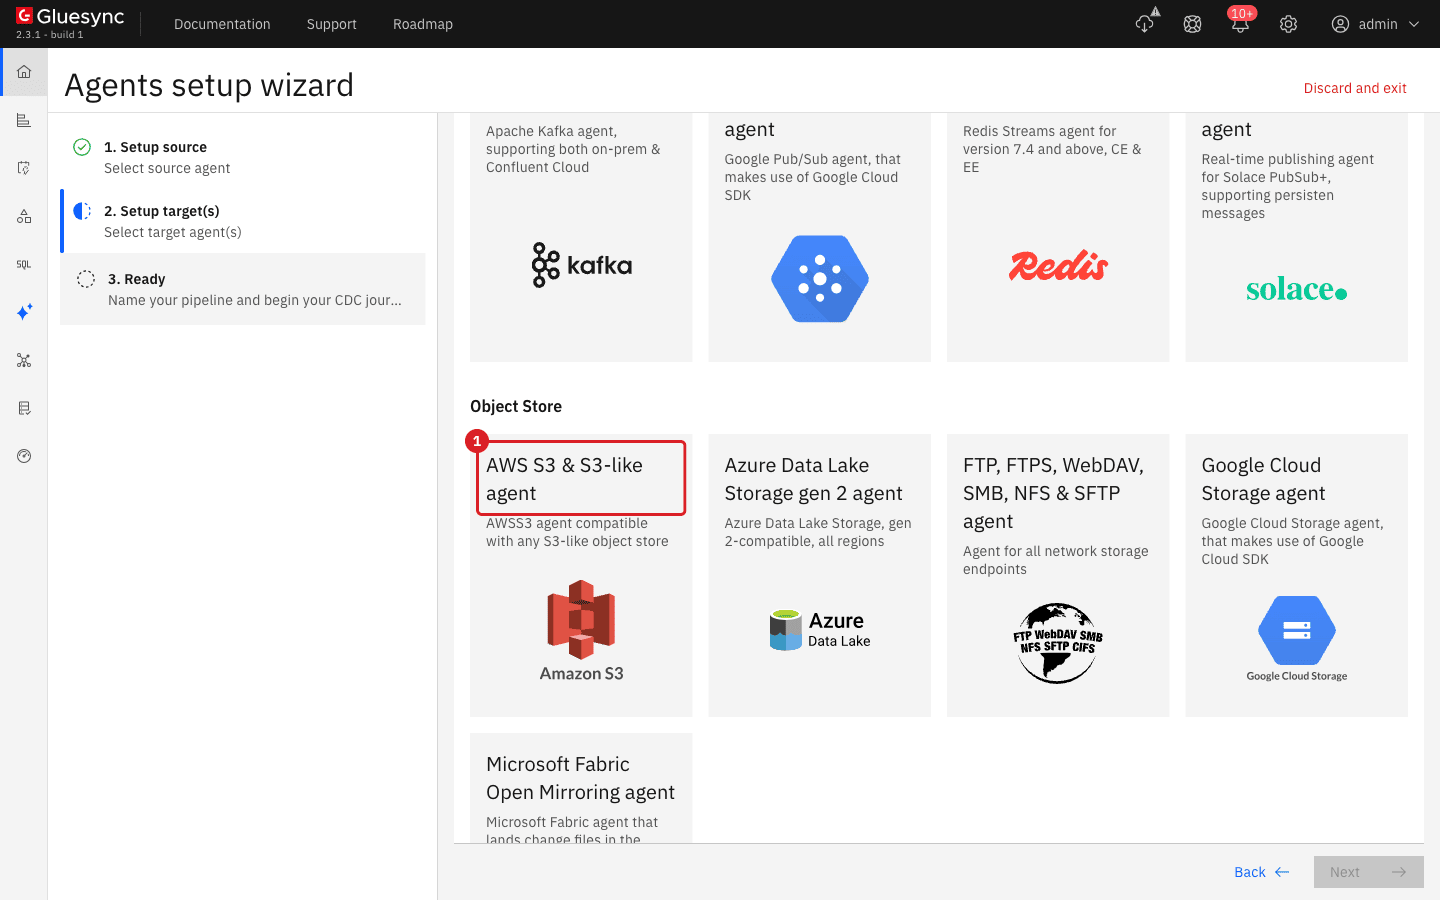Click the AWS S3 & S3-like agent title
Screen dimensions: 1440x900
564,479
